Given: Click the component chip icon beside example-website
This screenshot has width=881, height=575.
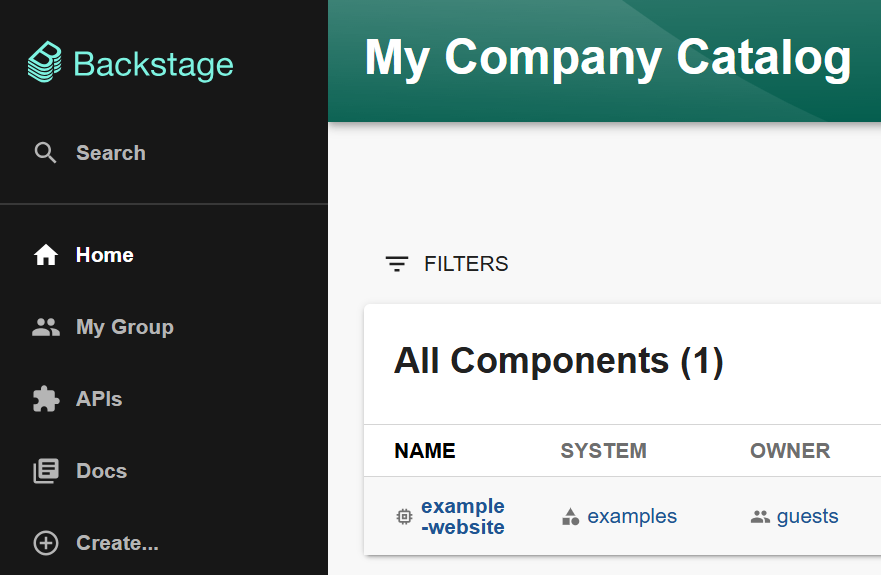Looking at the screenshot, I should (x=404, y=517).
